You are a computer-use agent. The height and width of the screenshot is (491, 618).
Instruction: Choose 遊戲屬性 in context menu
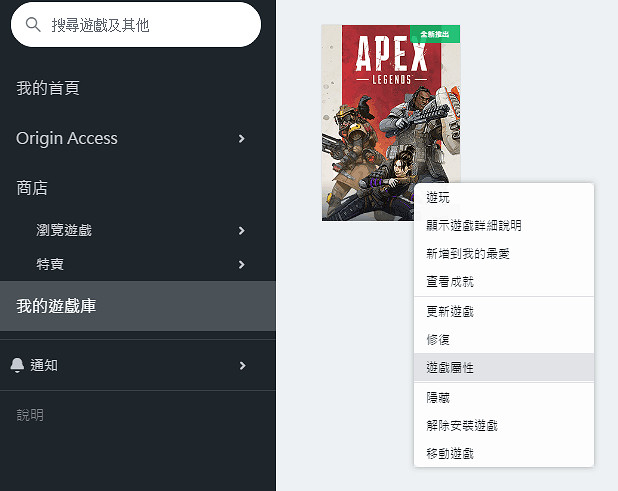coord(504,367)
